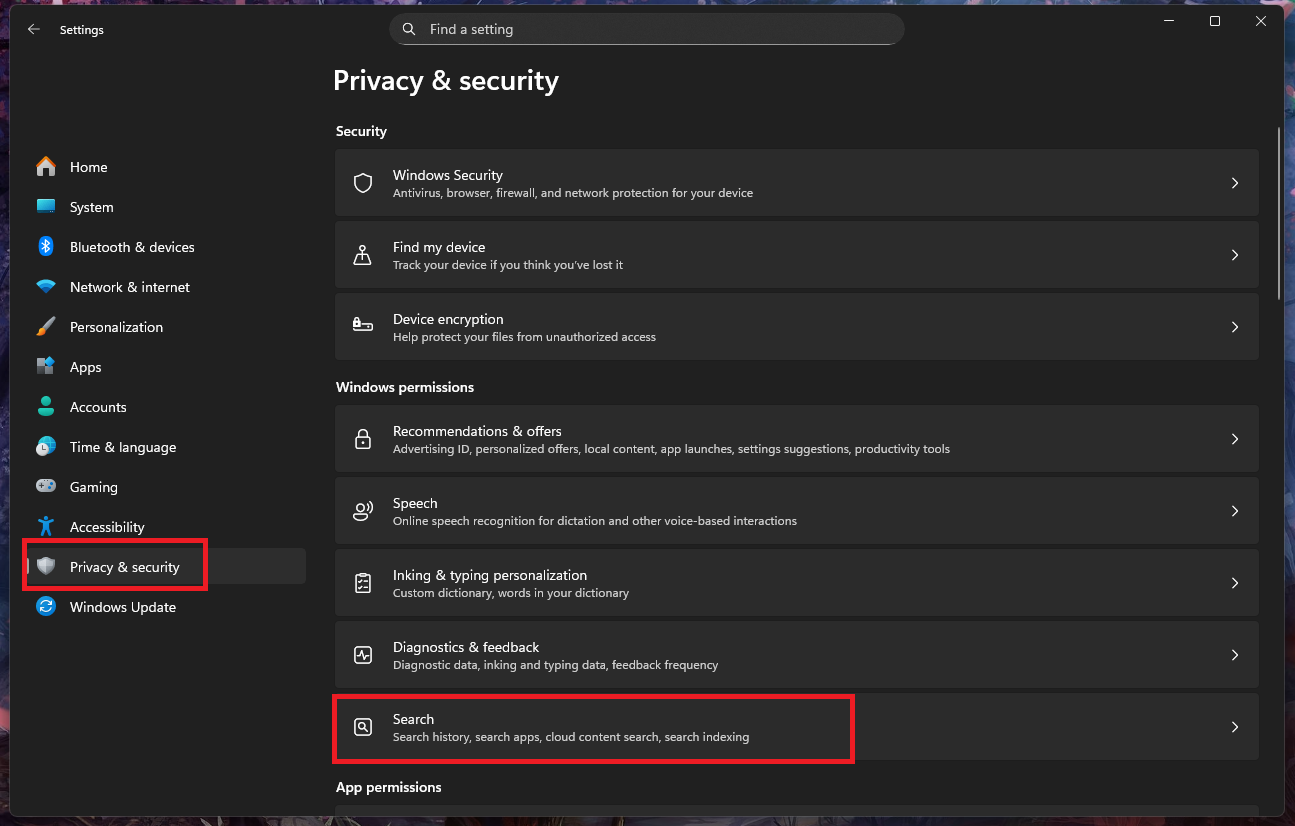Click the Personalization paintbrush icon

[x=46, y=327]
